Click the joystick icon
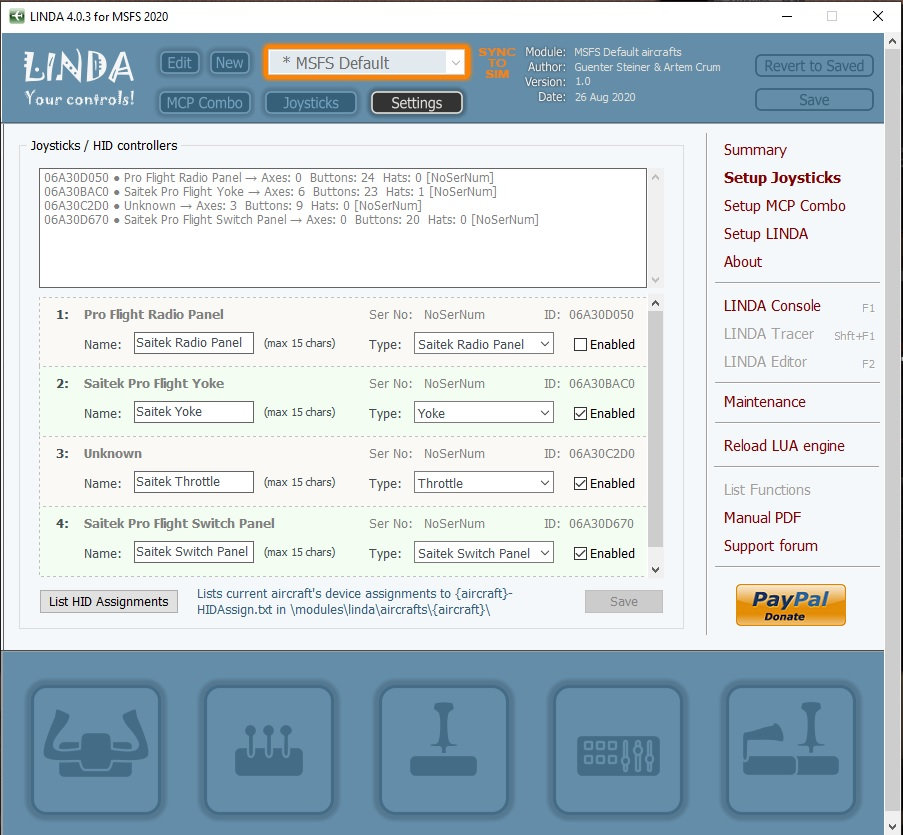Screen dimensions: 903x835 [x=443, y=749]
